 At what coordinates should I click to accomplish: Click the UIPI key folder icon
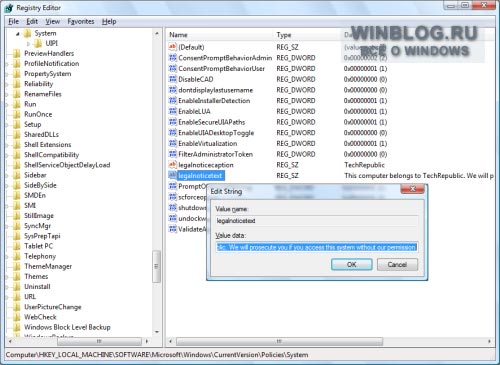pyautogui.click(x=39, y=43)
